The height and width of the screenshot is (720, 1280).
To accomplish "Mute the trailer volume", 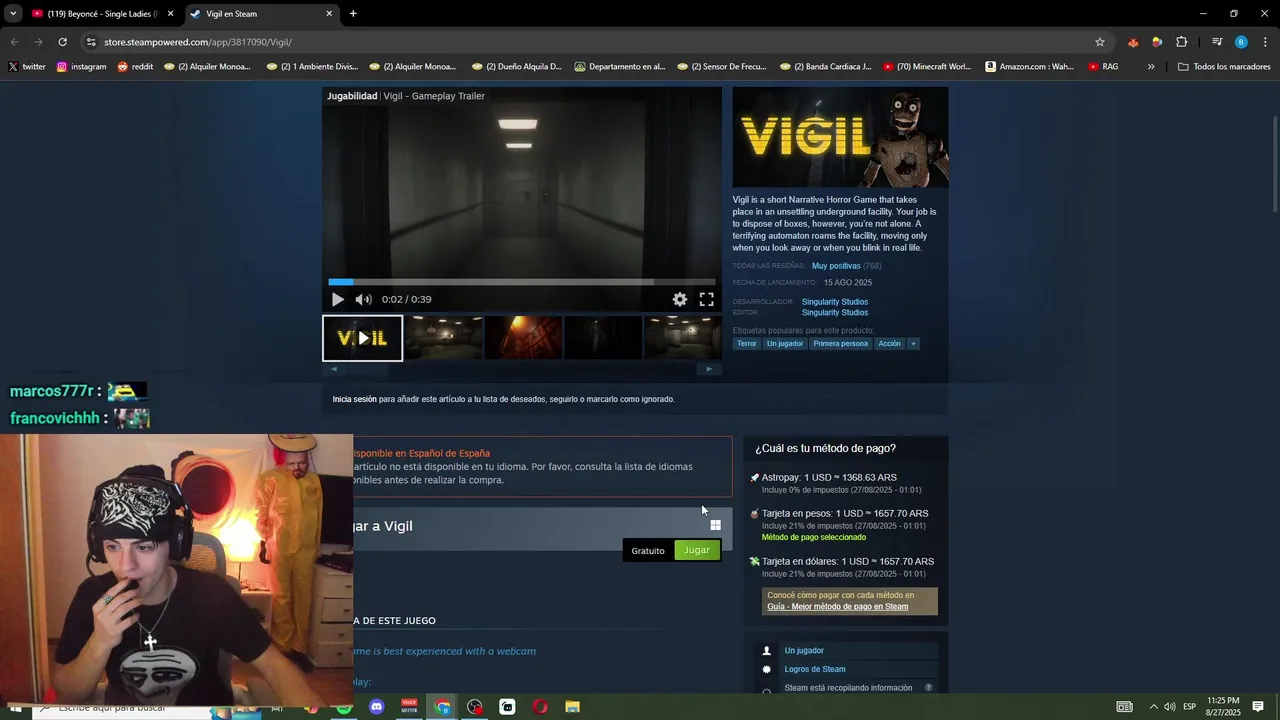I will click(x=363, y=299).
